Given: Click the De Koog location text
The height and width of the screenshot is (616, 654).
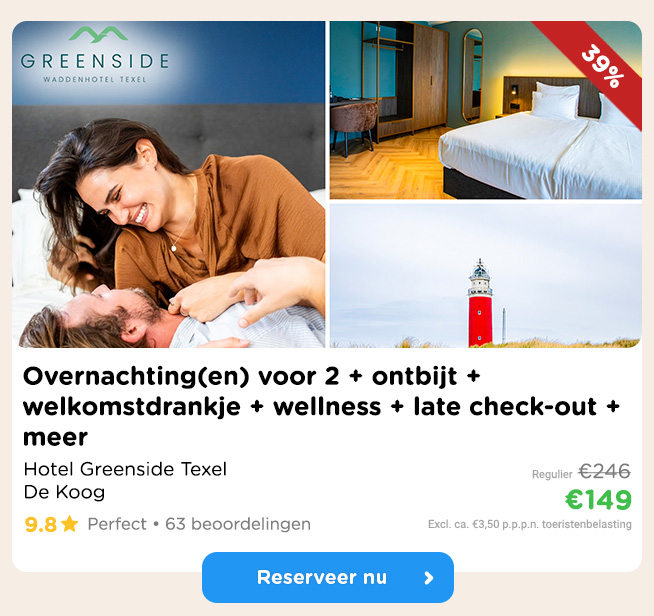Looking at the screenshot, I should (64, 492).
